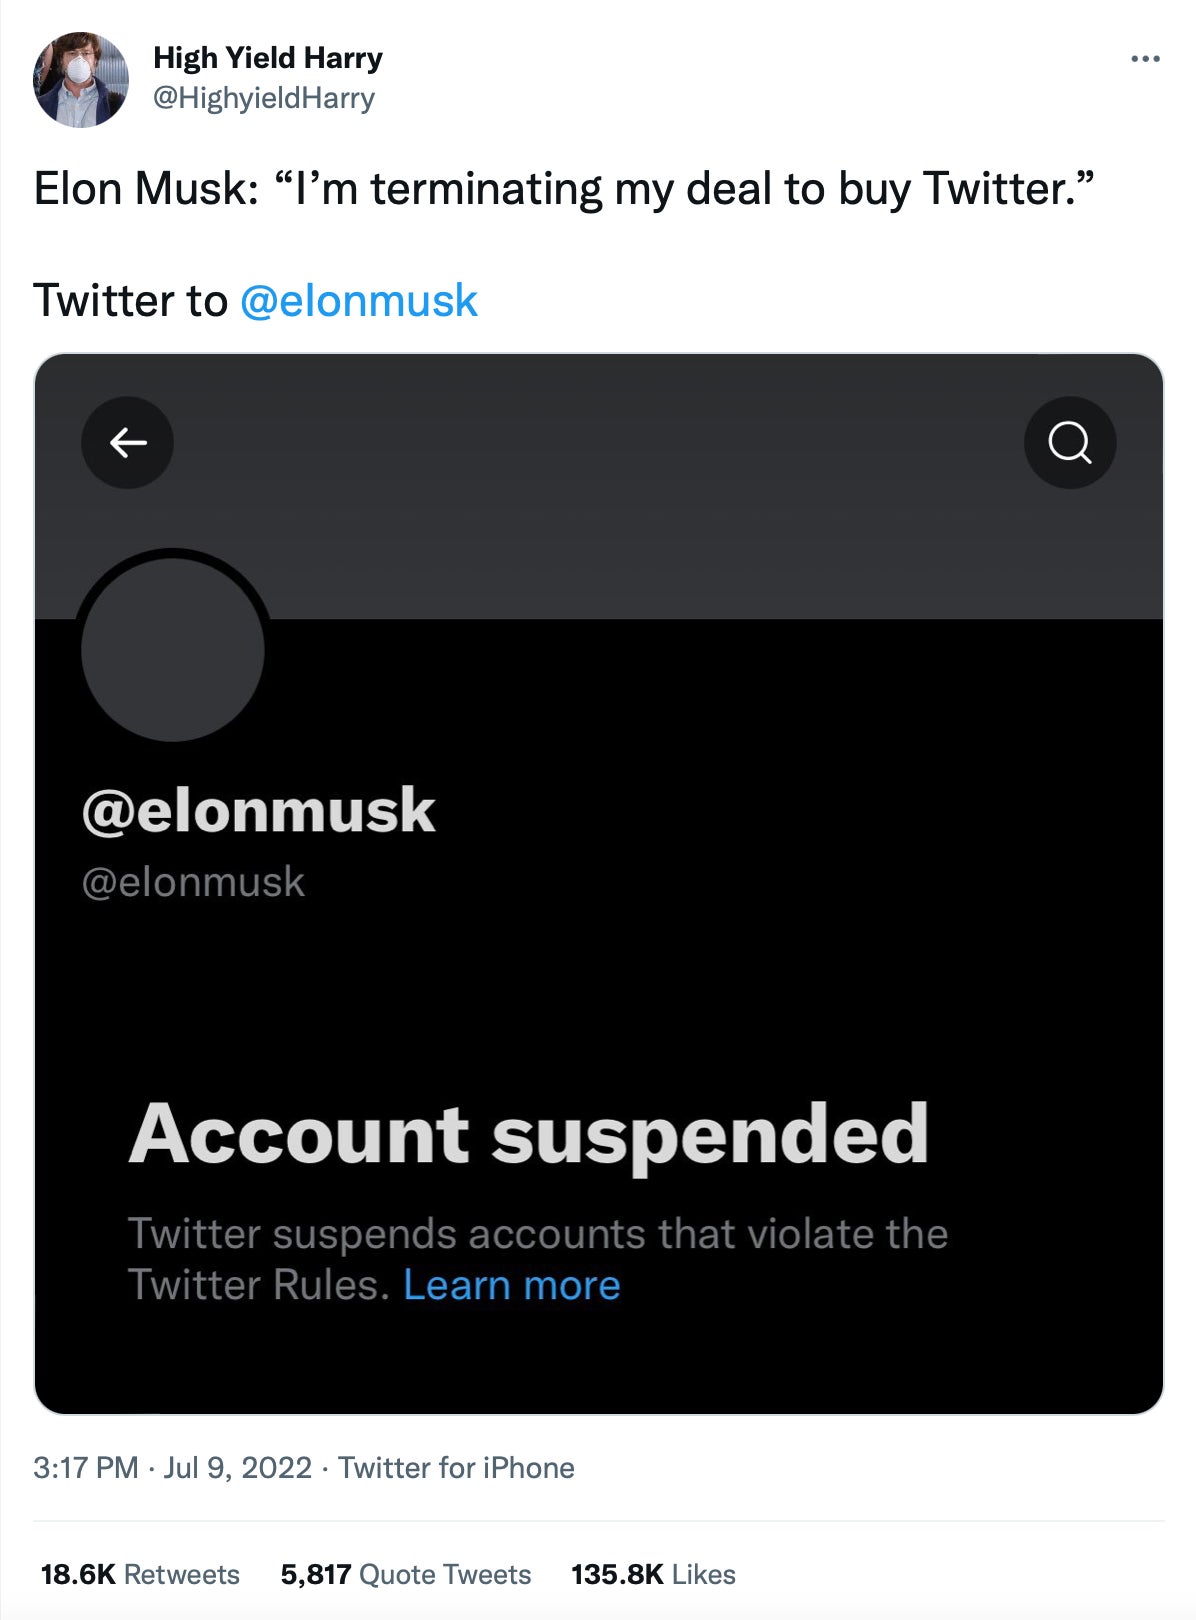Open the 5,817 Quote Tweets list
Viewport: 1196px width, 1620px height.
(x=405, y=1573)
